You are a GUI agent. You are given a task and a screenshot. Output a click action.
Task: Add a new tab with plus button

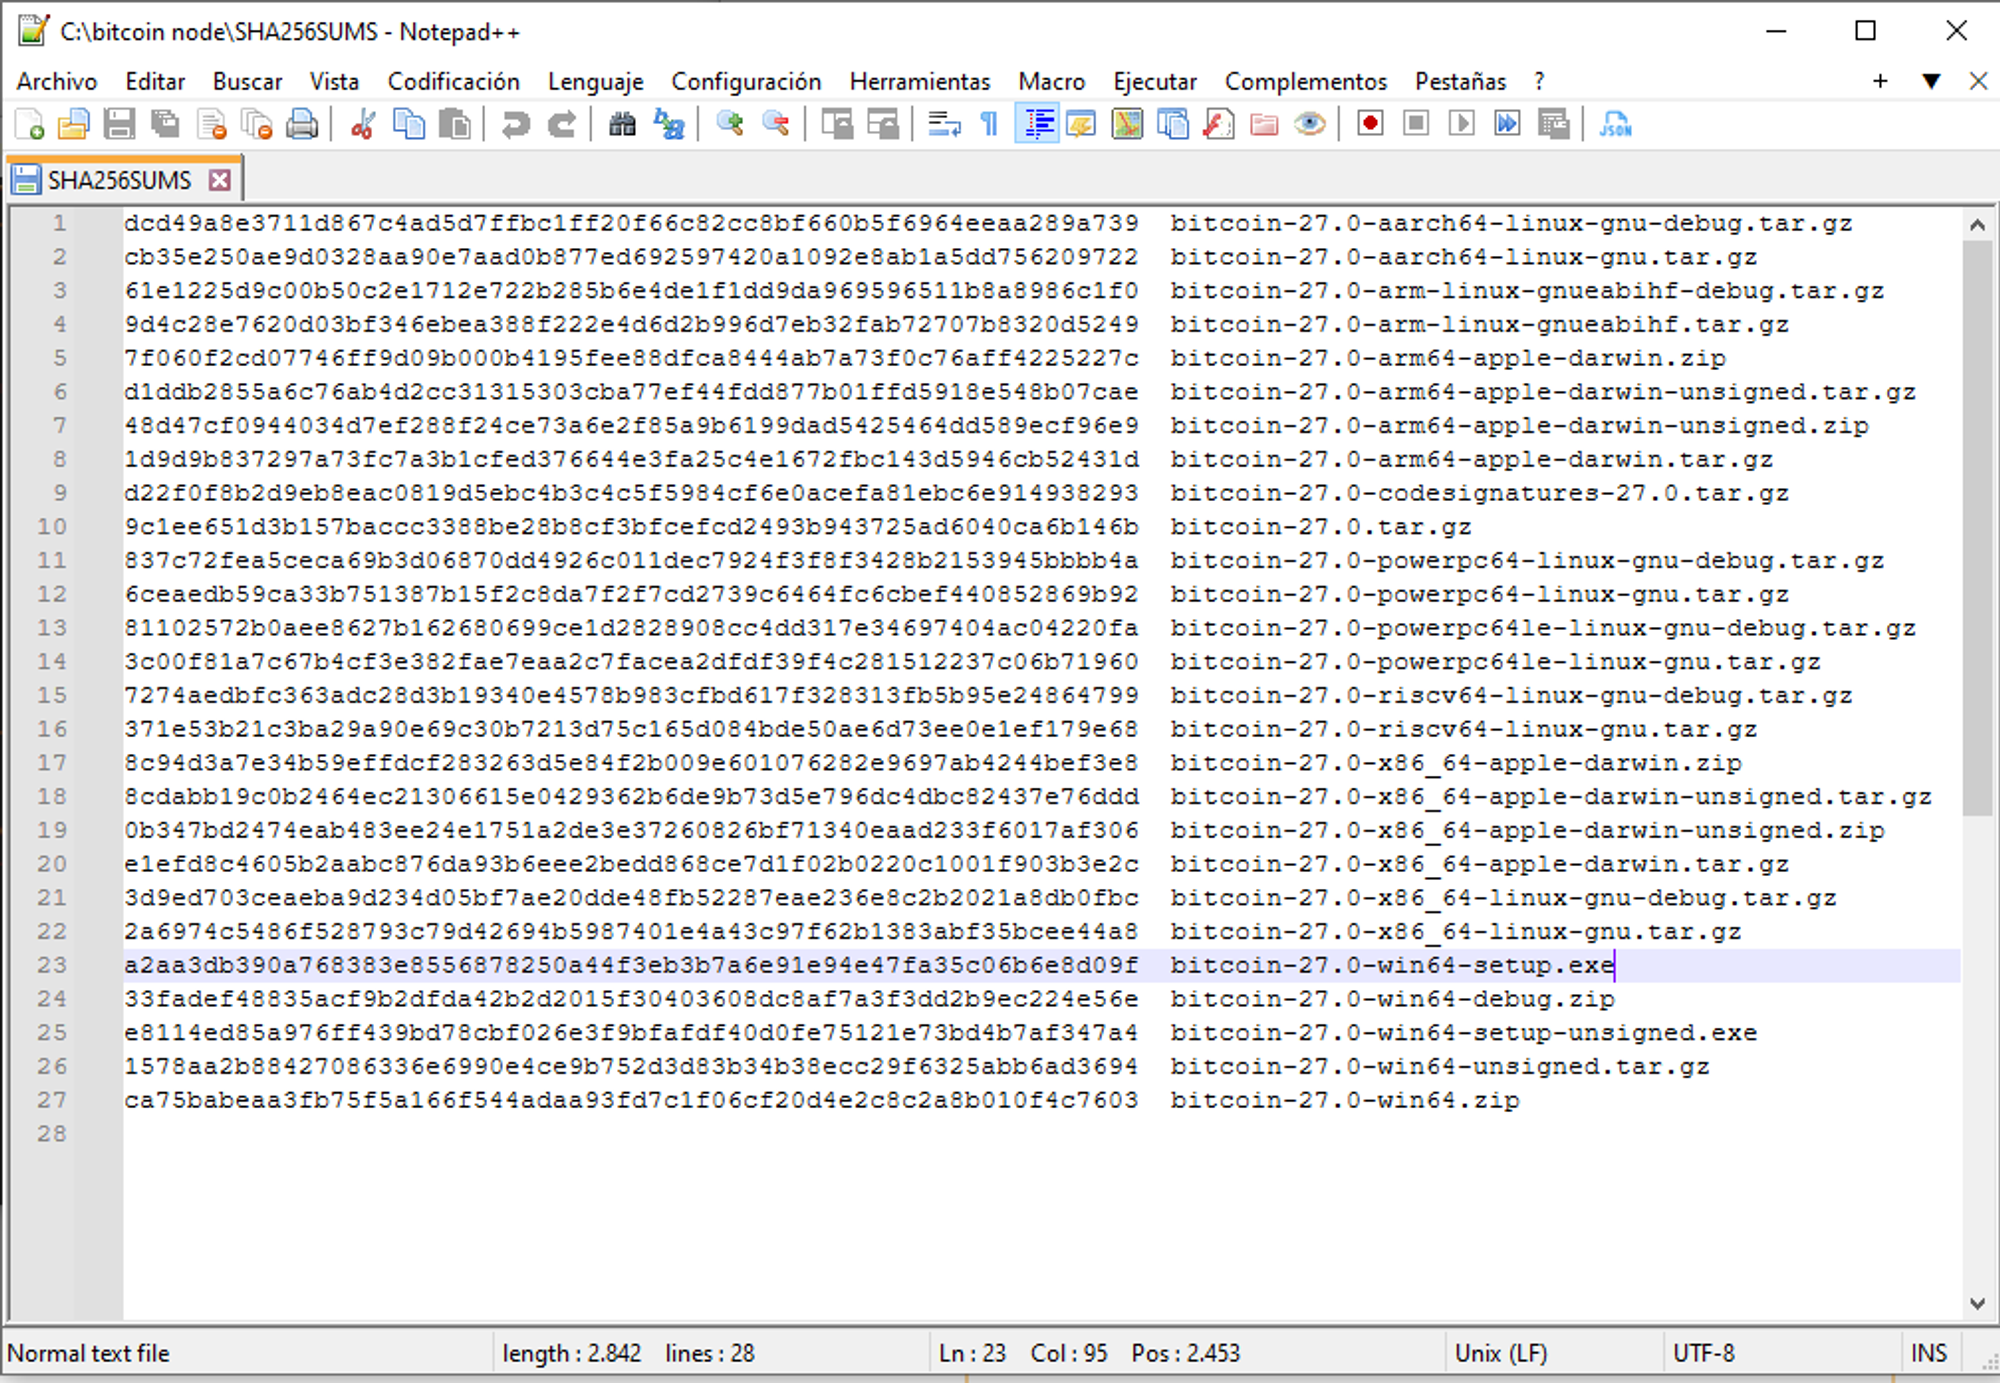click(1880, 81)
